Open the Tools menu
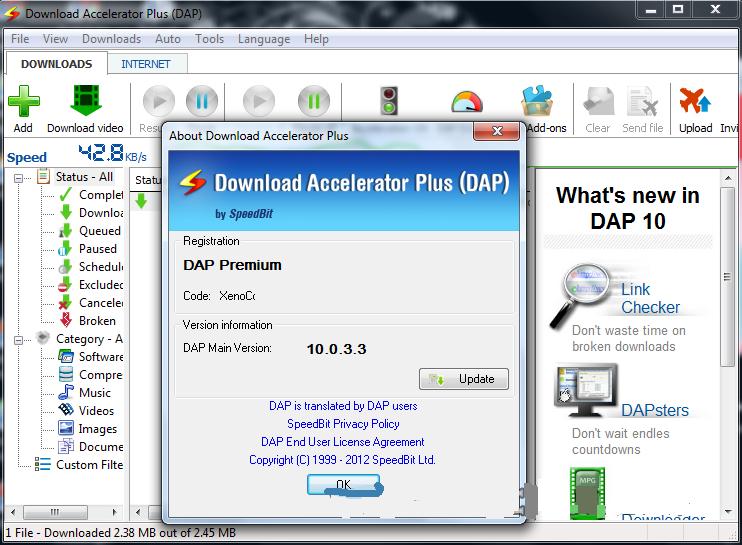Image resolution: width=742 pixels, height=545 pixels. click(x=209, y=39)
